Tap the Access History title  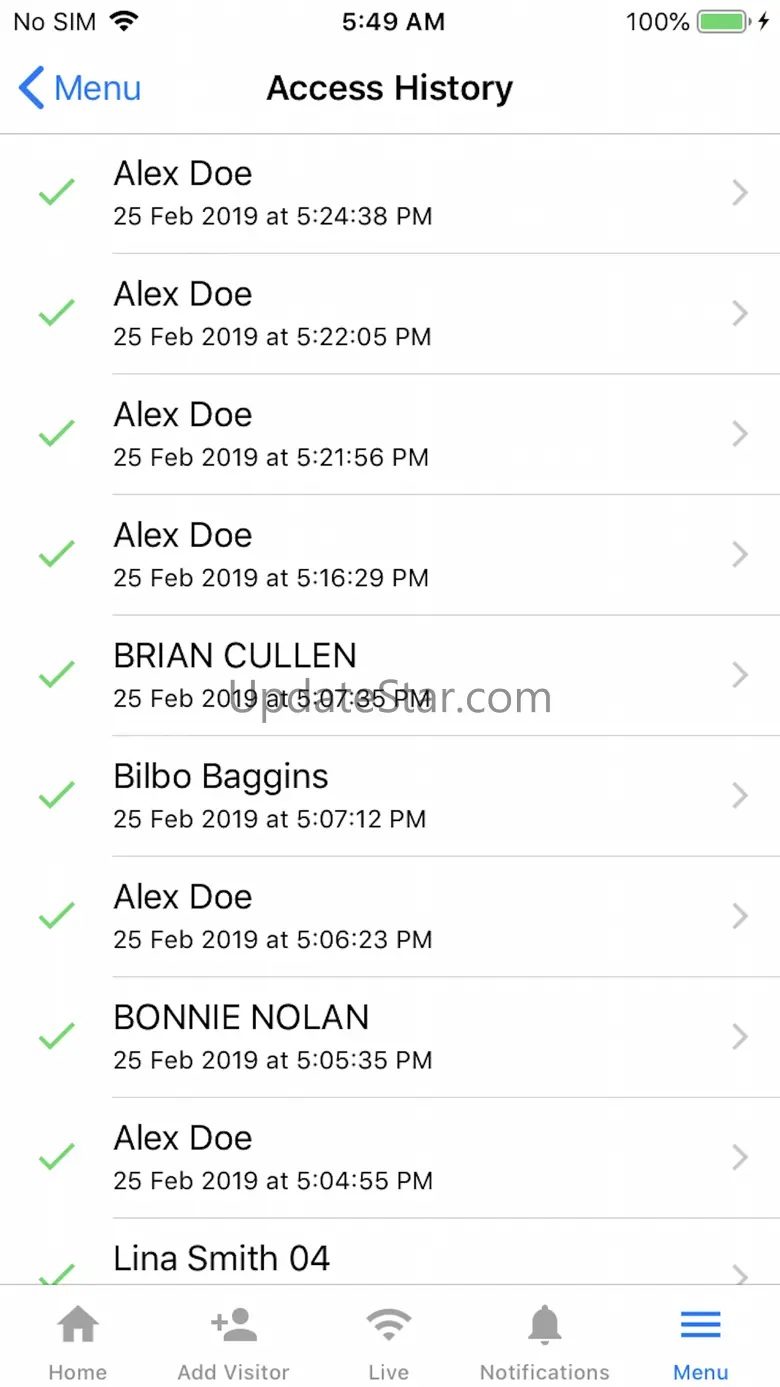coord(390,88)
